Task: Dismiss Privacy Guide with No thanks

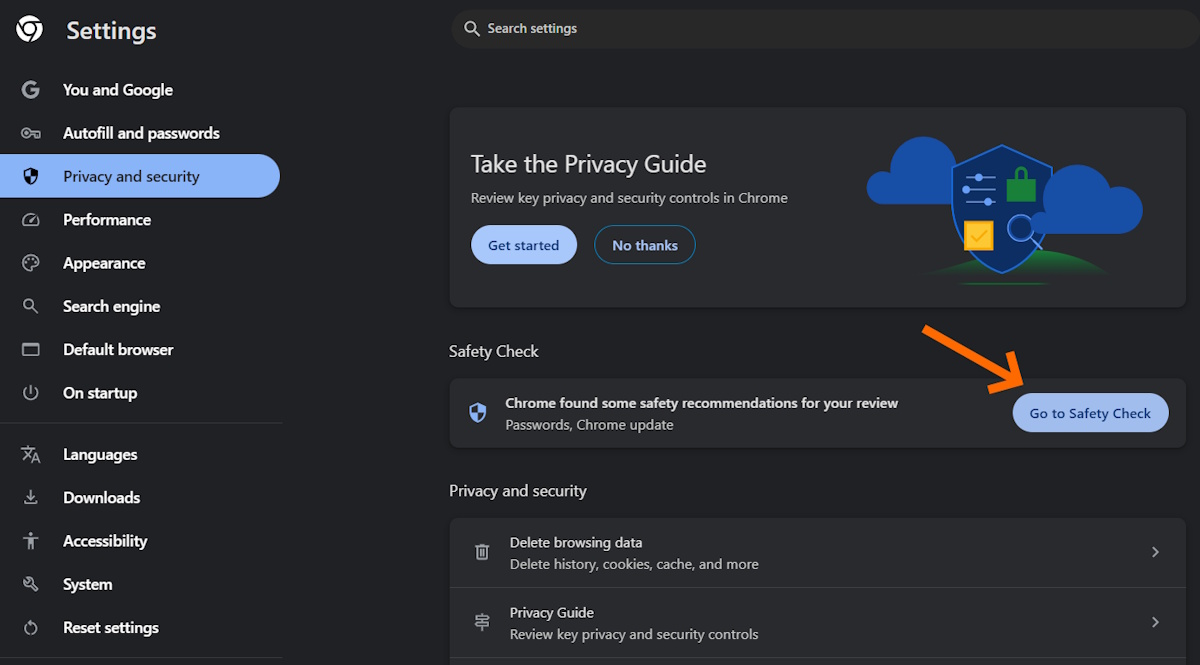Action: pos(645,245)
